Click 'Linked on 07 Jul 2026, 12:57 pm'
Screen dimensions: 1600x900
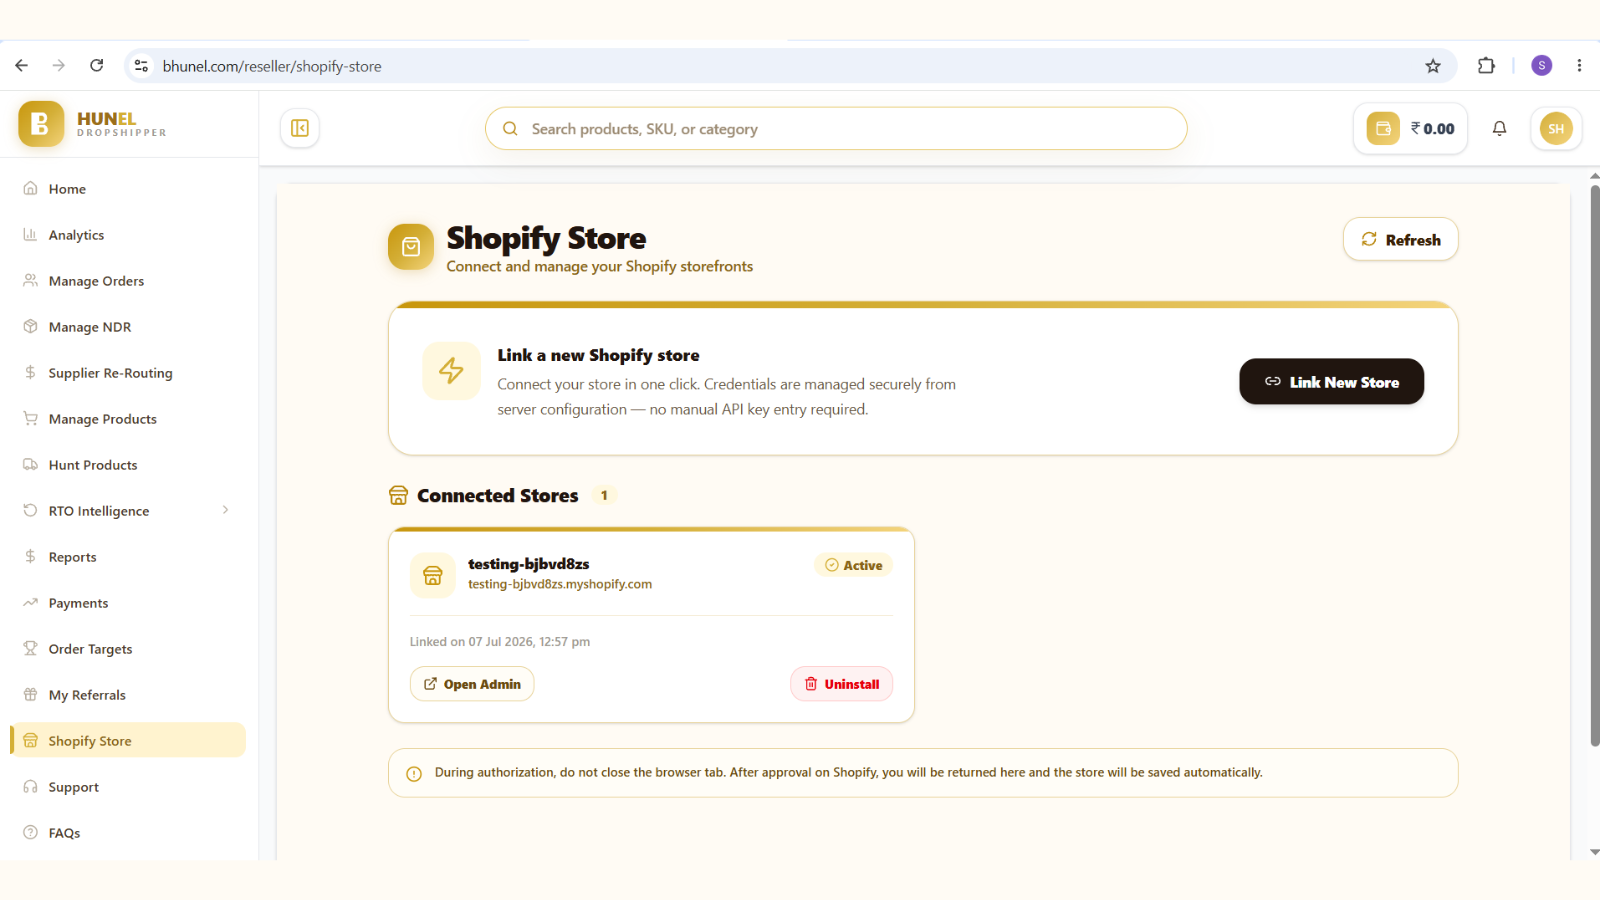[500, 642]
